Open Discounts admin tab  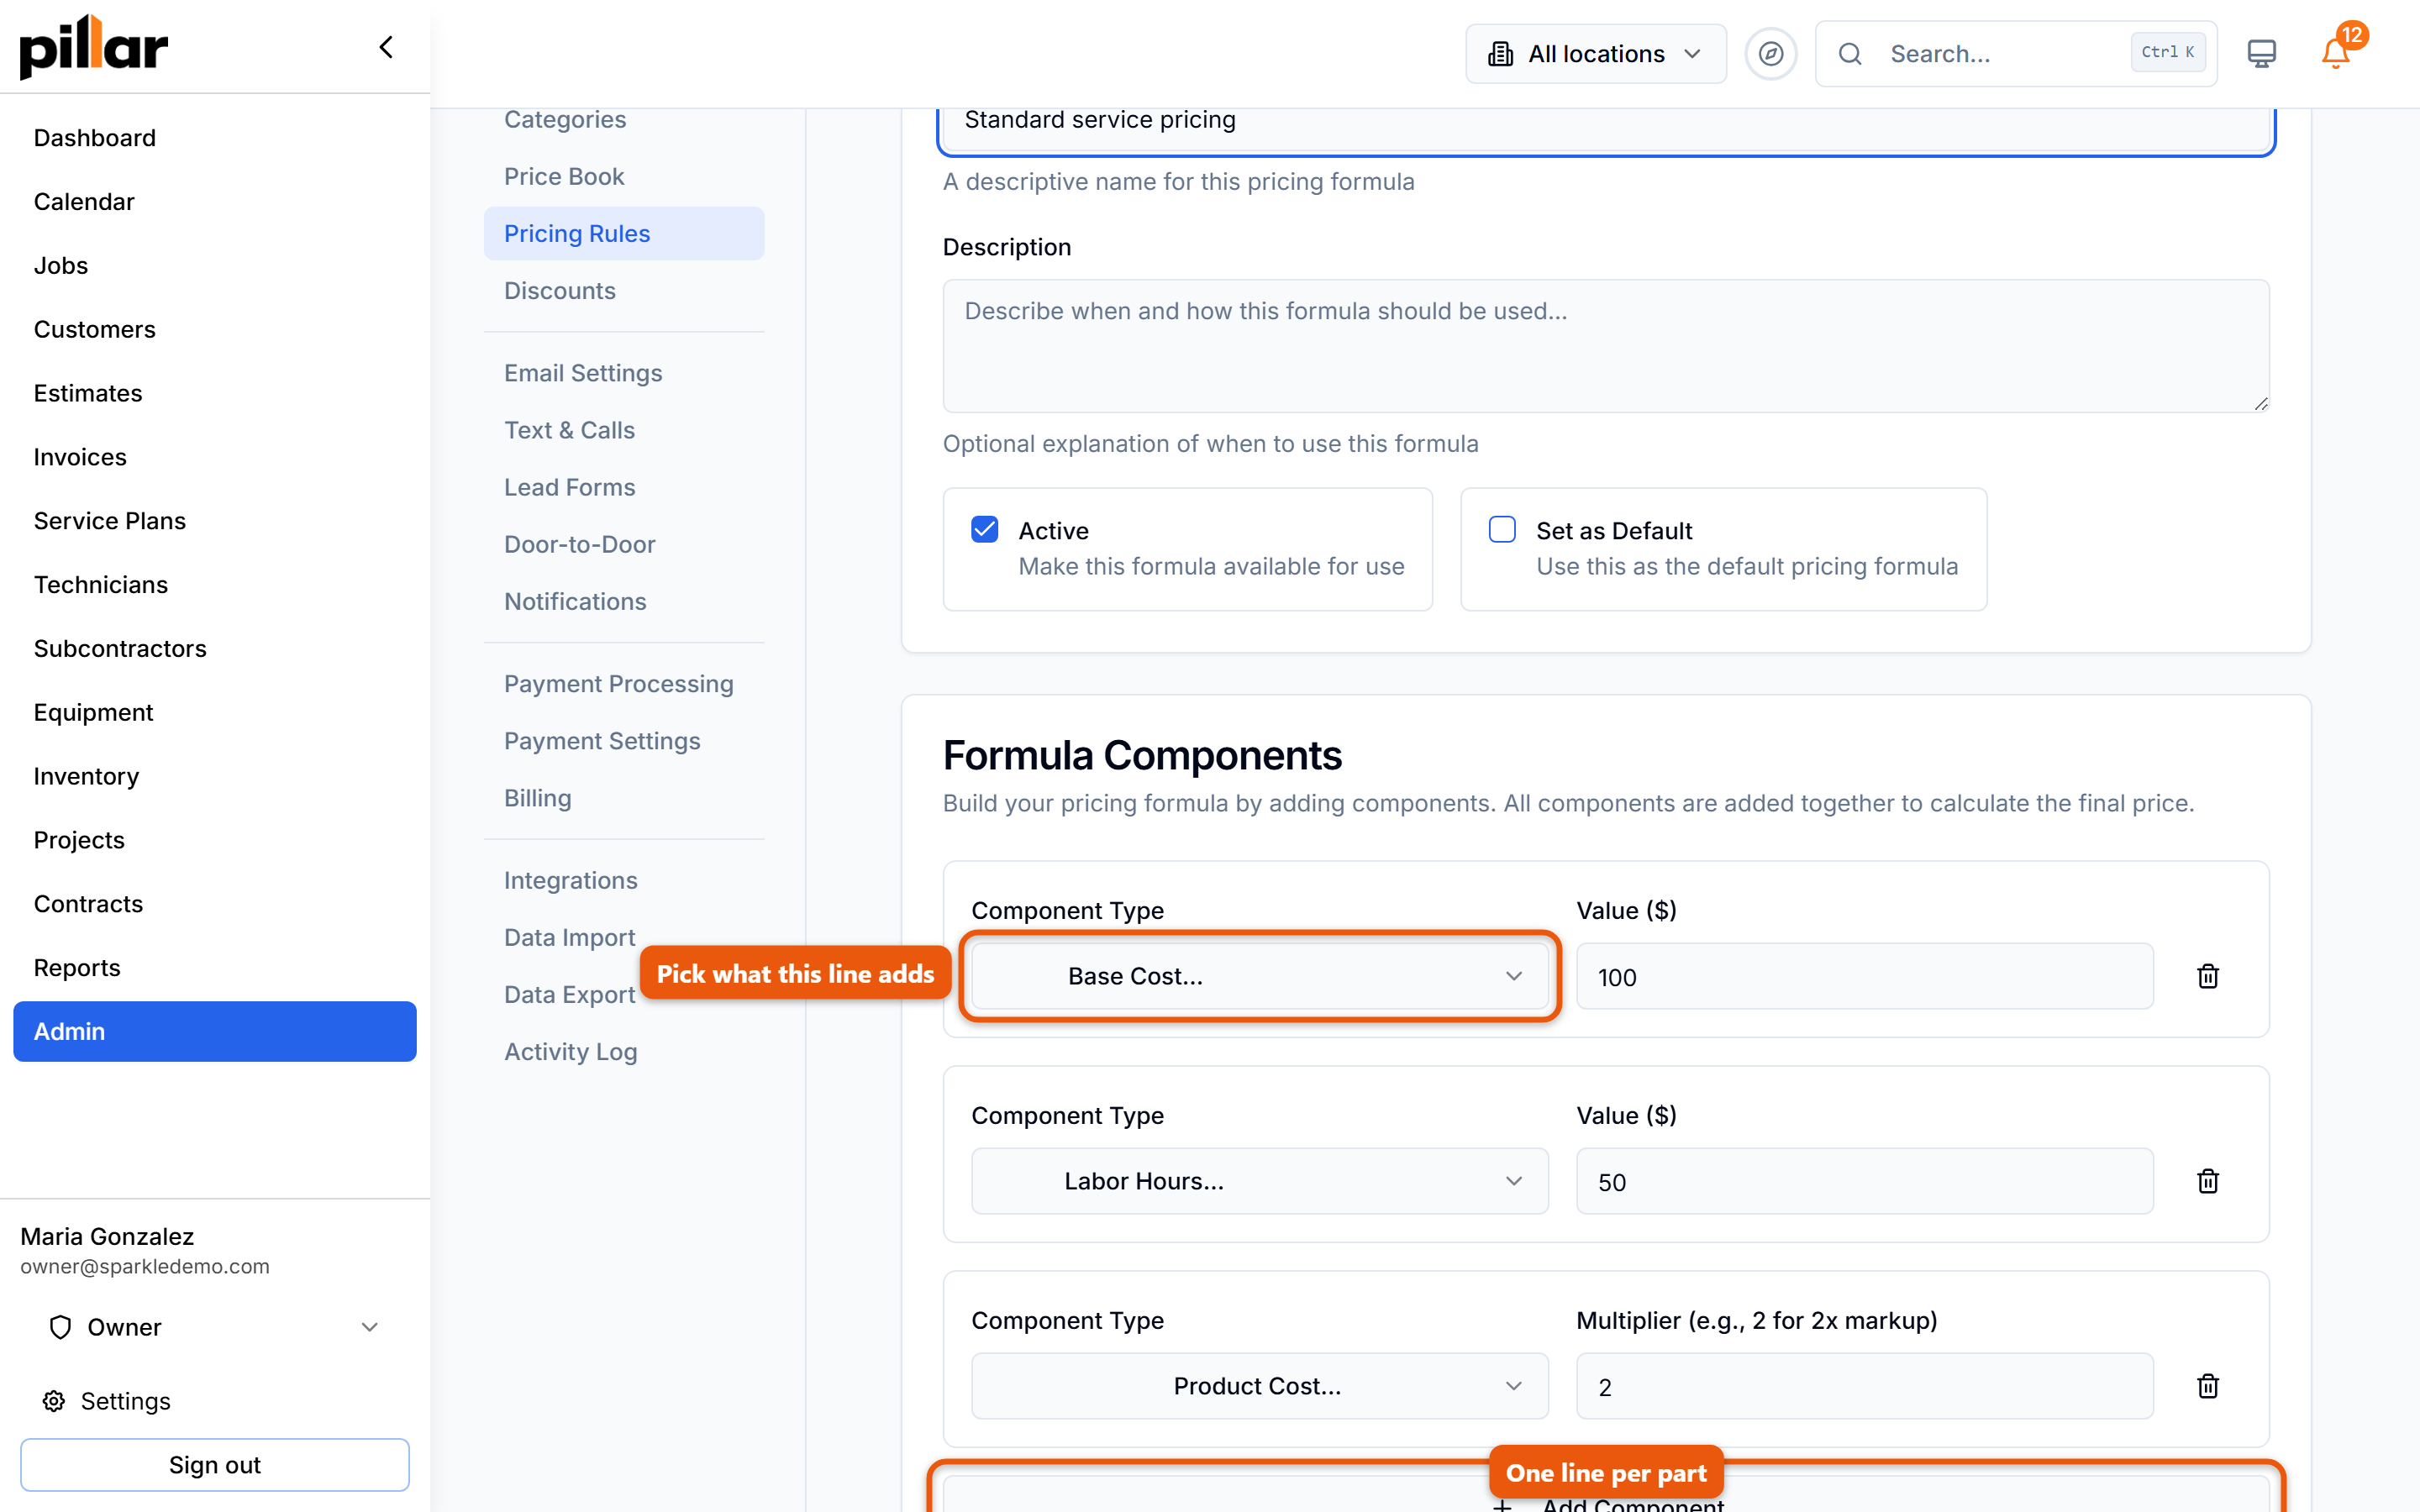click(x=624, y=291)
